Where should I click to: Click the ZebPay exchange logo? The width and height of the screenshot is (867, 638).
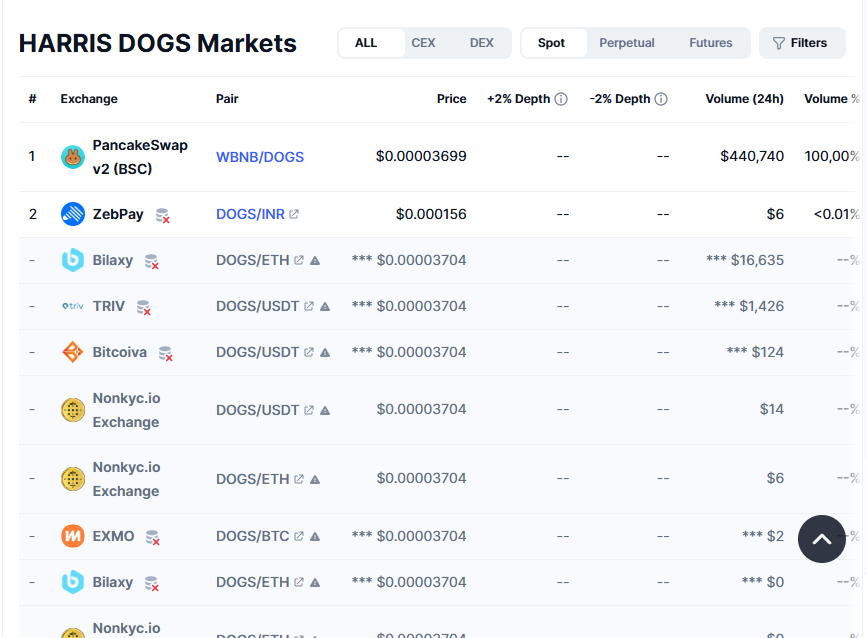point(72,214)
